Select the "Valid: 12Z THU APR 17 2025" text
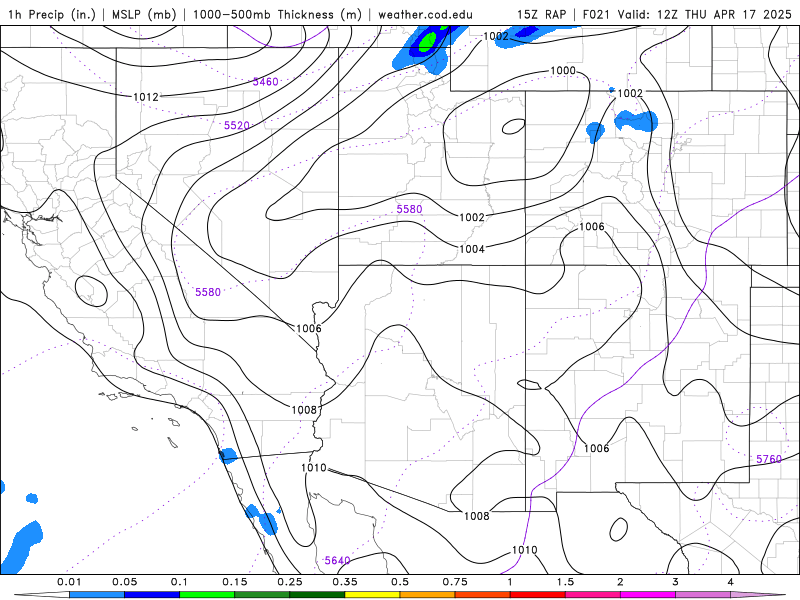 pos(704,14)
